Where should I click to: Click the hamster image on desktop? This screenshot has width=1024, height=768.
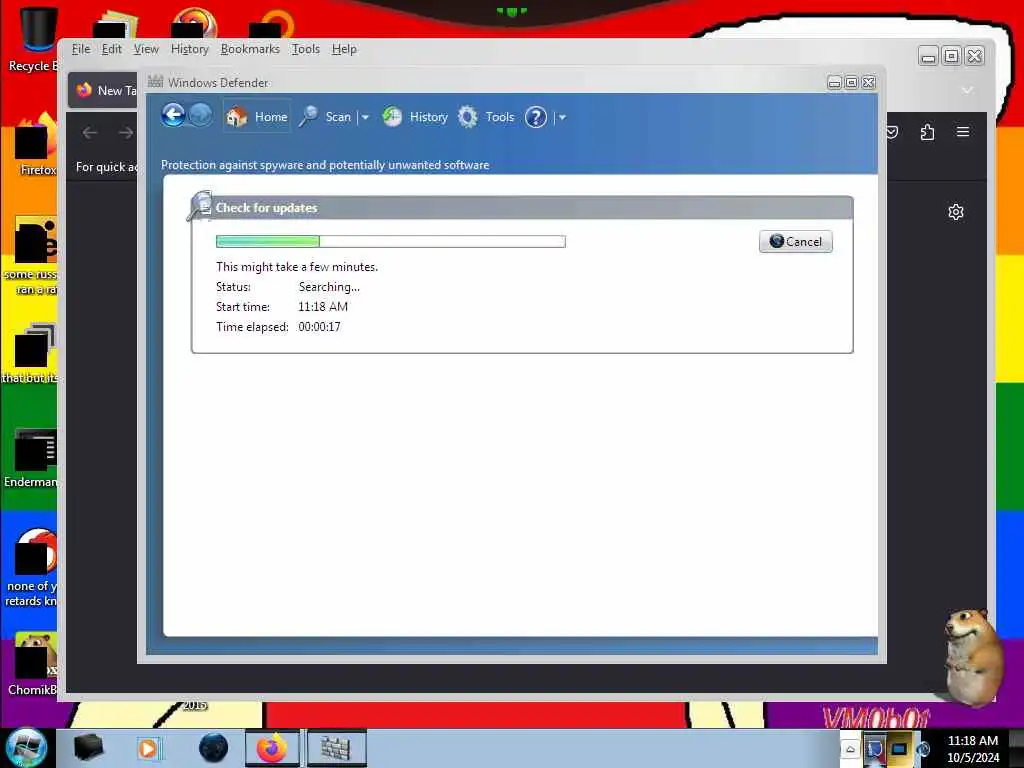click(x=972, y=657)
